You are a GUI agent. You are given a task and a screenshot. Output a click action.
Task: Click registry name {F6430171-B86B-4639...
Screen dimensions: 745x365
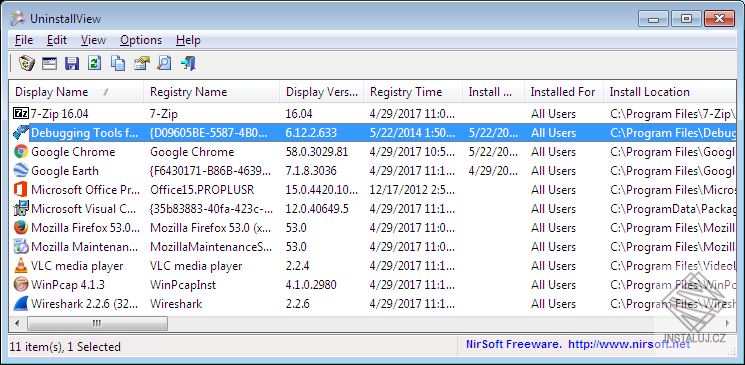pyautogui.click(x=211, y=171)
